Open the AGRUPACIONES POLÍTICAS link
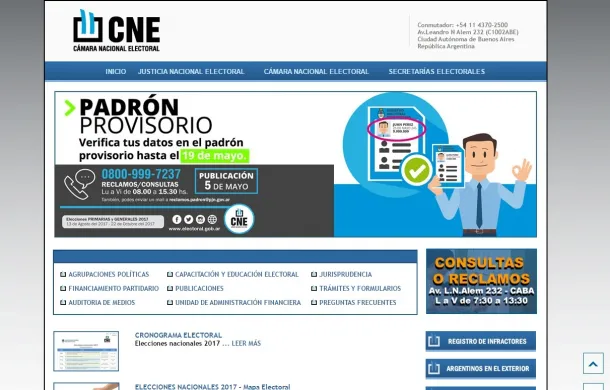This screenshot has width=610, height=390. click(109, 274)
